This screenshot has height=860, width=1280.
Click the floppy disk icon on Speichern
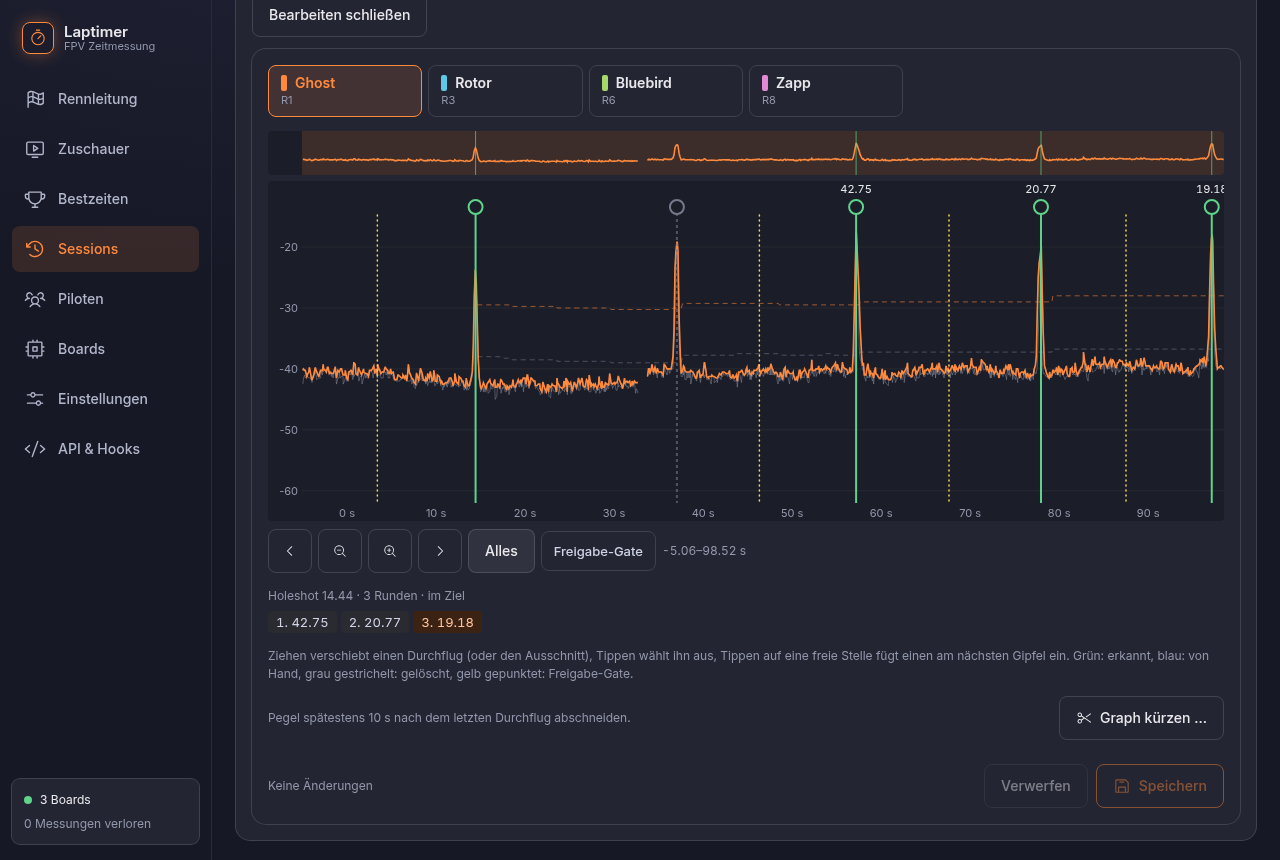point(1122,786)
